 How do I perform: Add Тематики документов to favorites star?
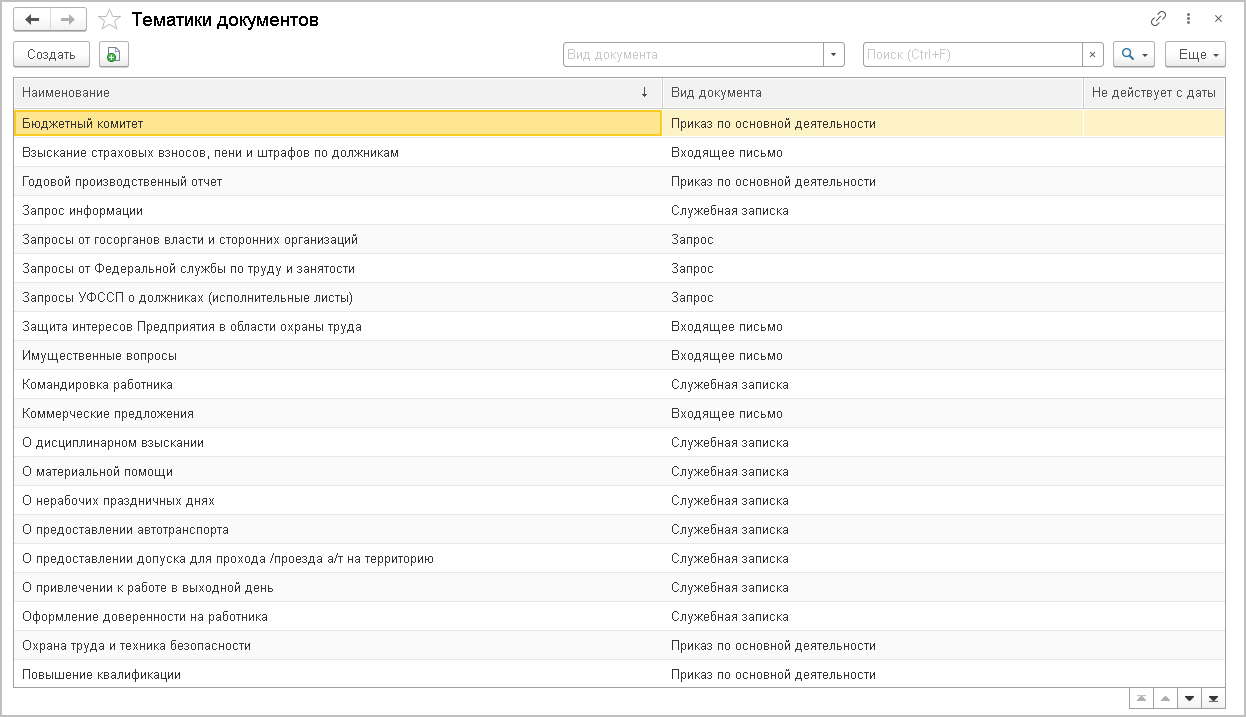[x=111, y=20]
